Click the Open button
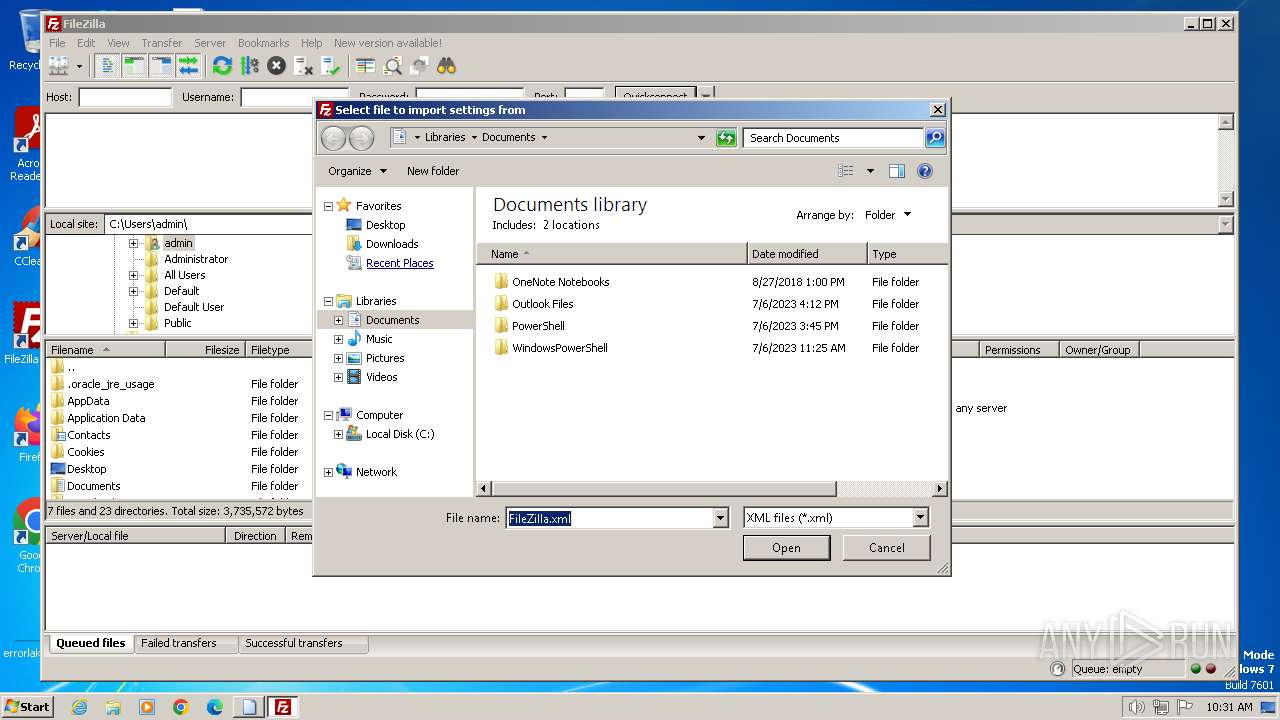The width and height of the screenshot is (1280, 720). (786, 548)
